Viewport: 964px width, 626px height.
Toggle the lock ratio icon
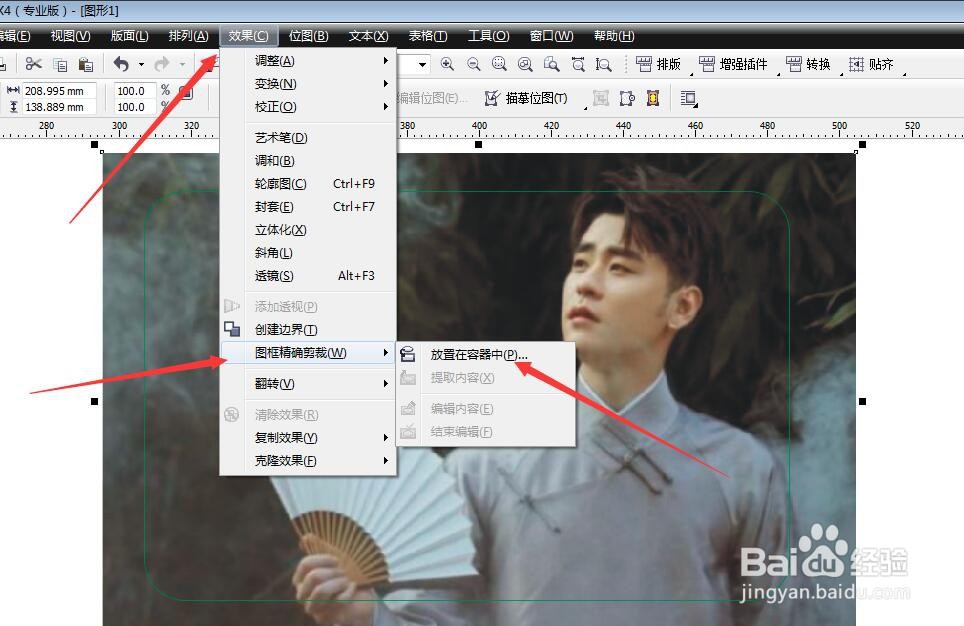186,93
